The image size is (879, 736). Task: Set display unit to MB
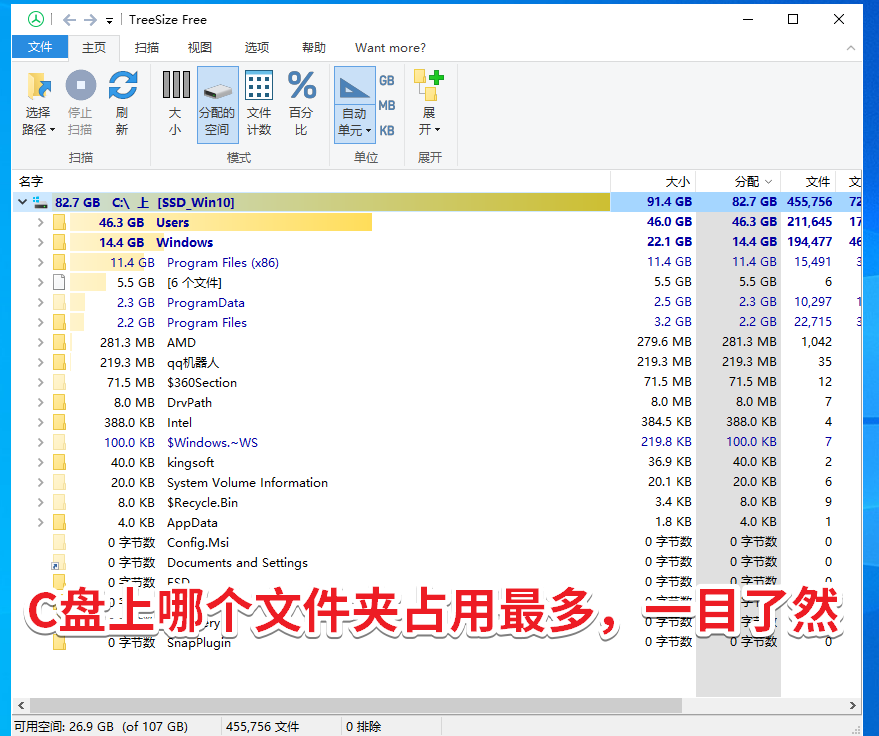(x=387, y=105)
